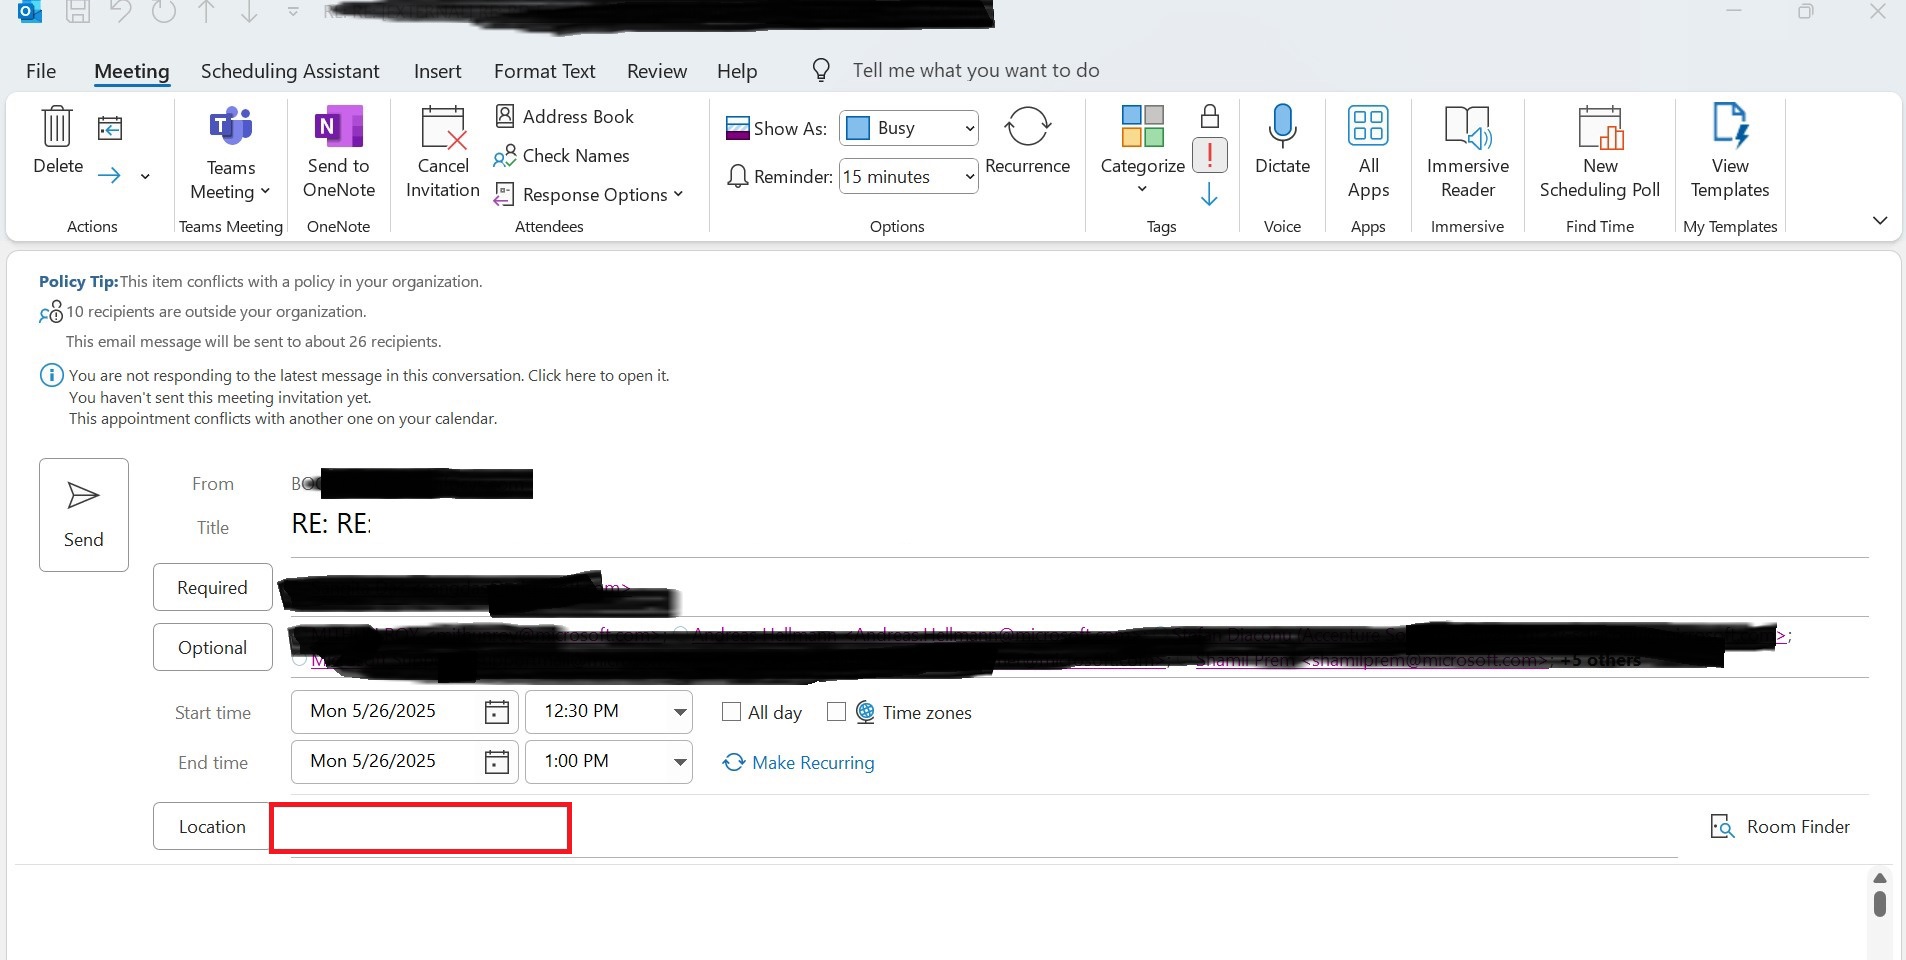Toggle the Time zones checkbox
Viewport: 1906px width, 960px height.
tap(837, 712)
